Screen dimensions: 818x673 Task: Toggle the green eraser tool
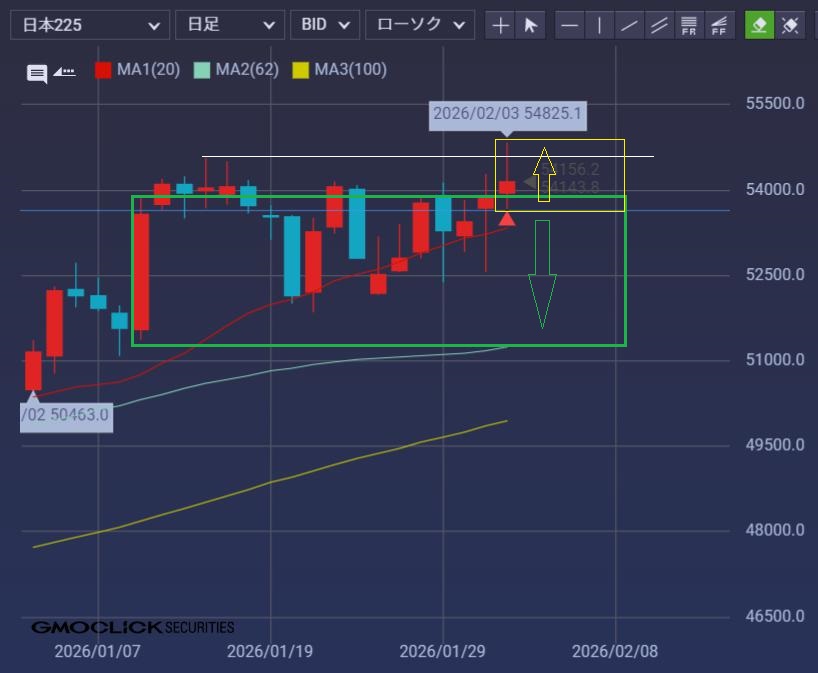760,25
